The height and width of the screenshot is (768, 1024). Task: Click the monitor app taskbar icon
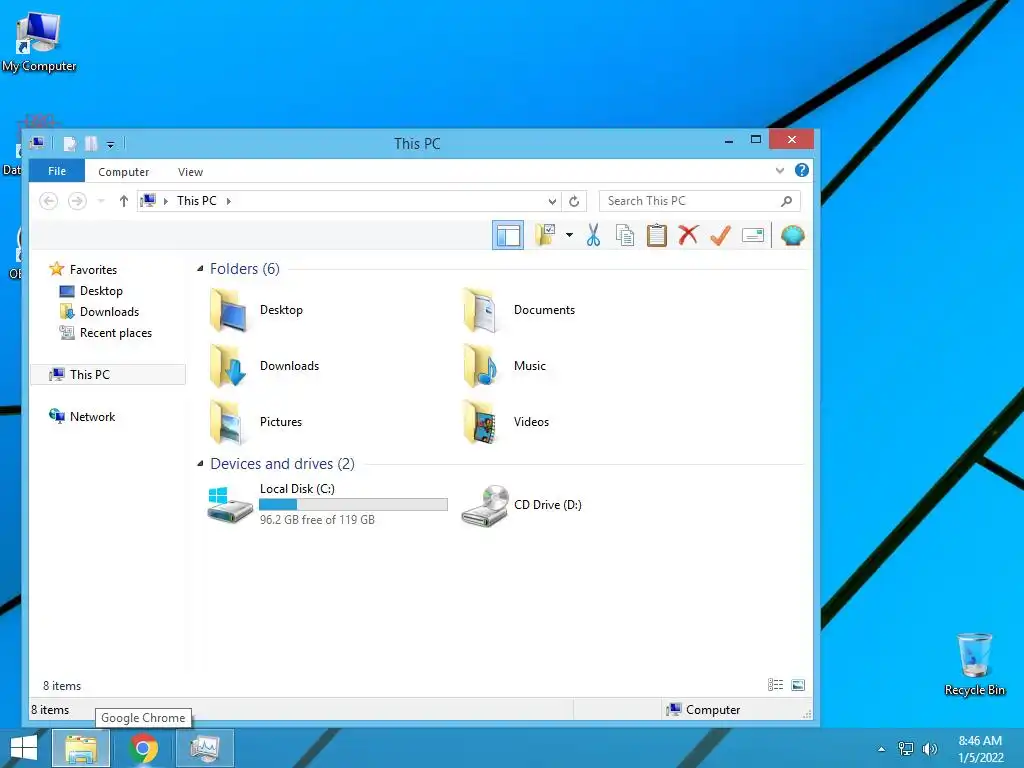(x=205, y=748)
